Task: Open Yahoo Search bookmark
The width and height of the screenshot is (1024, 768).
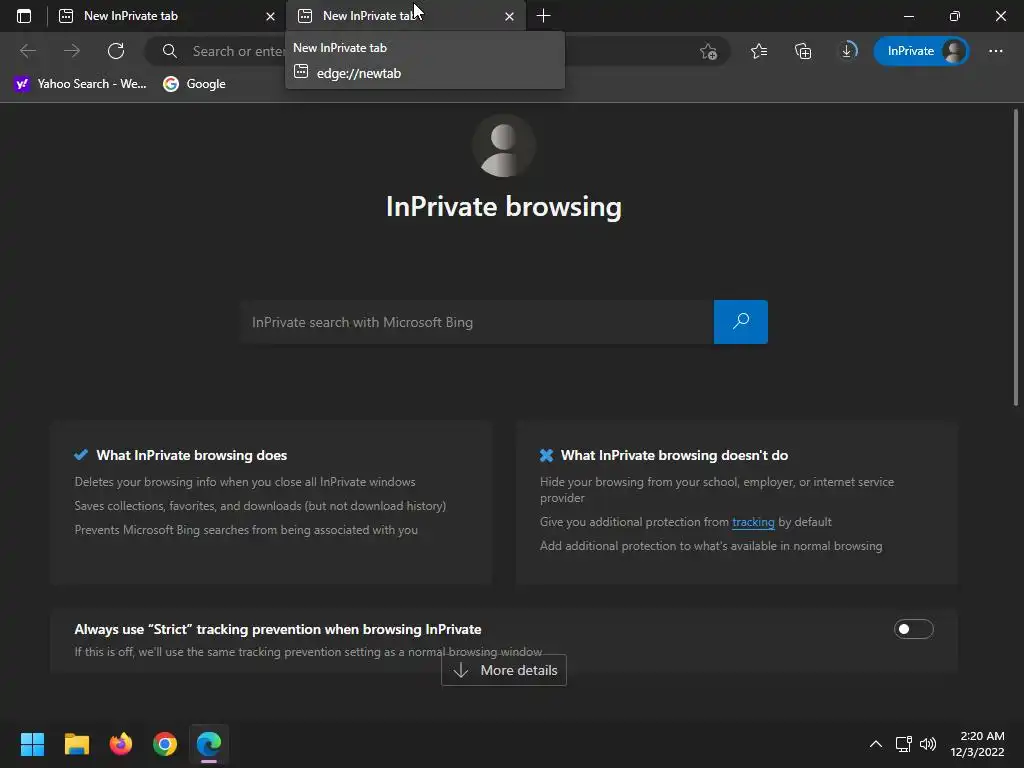Action: click(x=81, y=84)
